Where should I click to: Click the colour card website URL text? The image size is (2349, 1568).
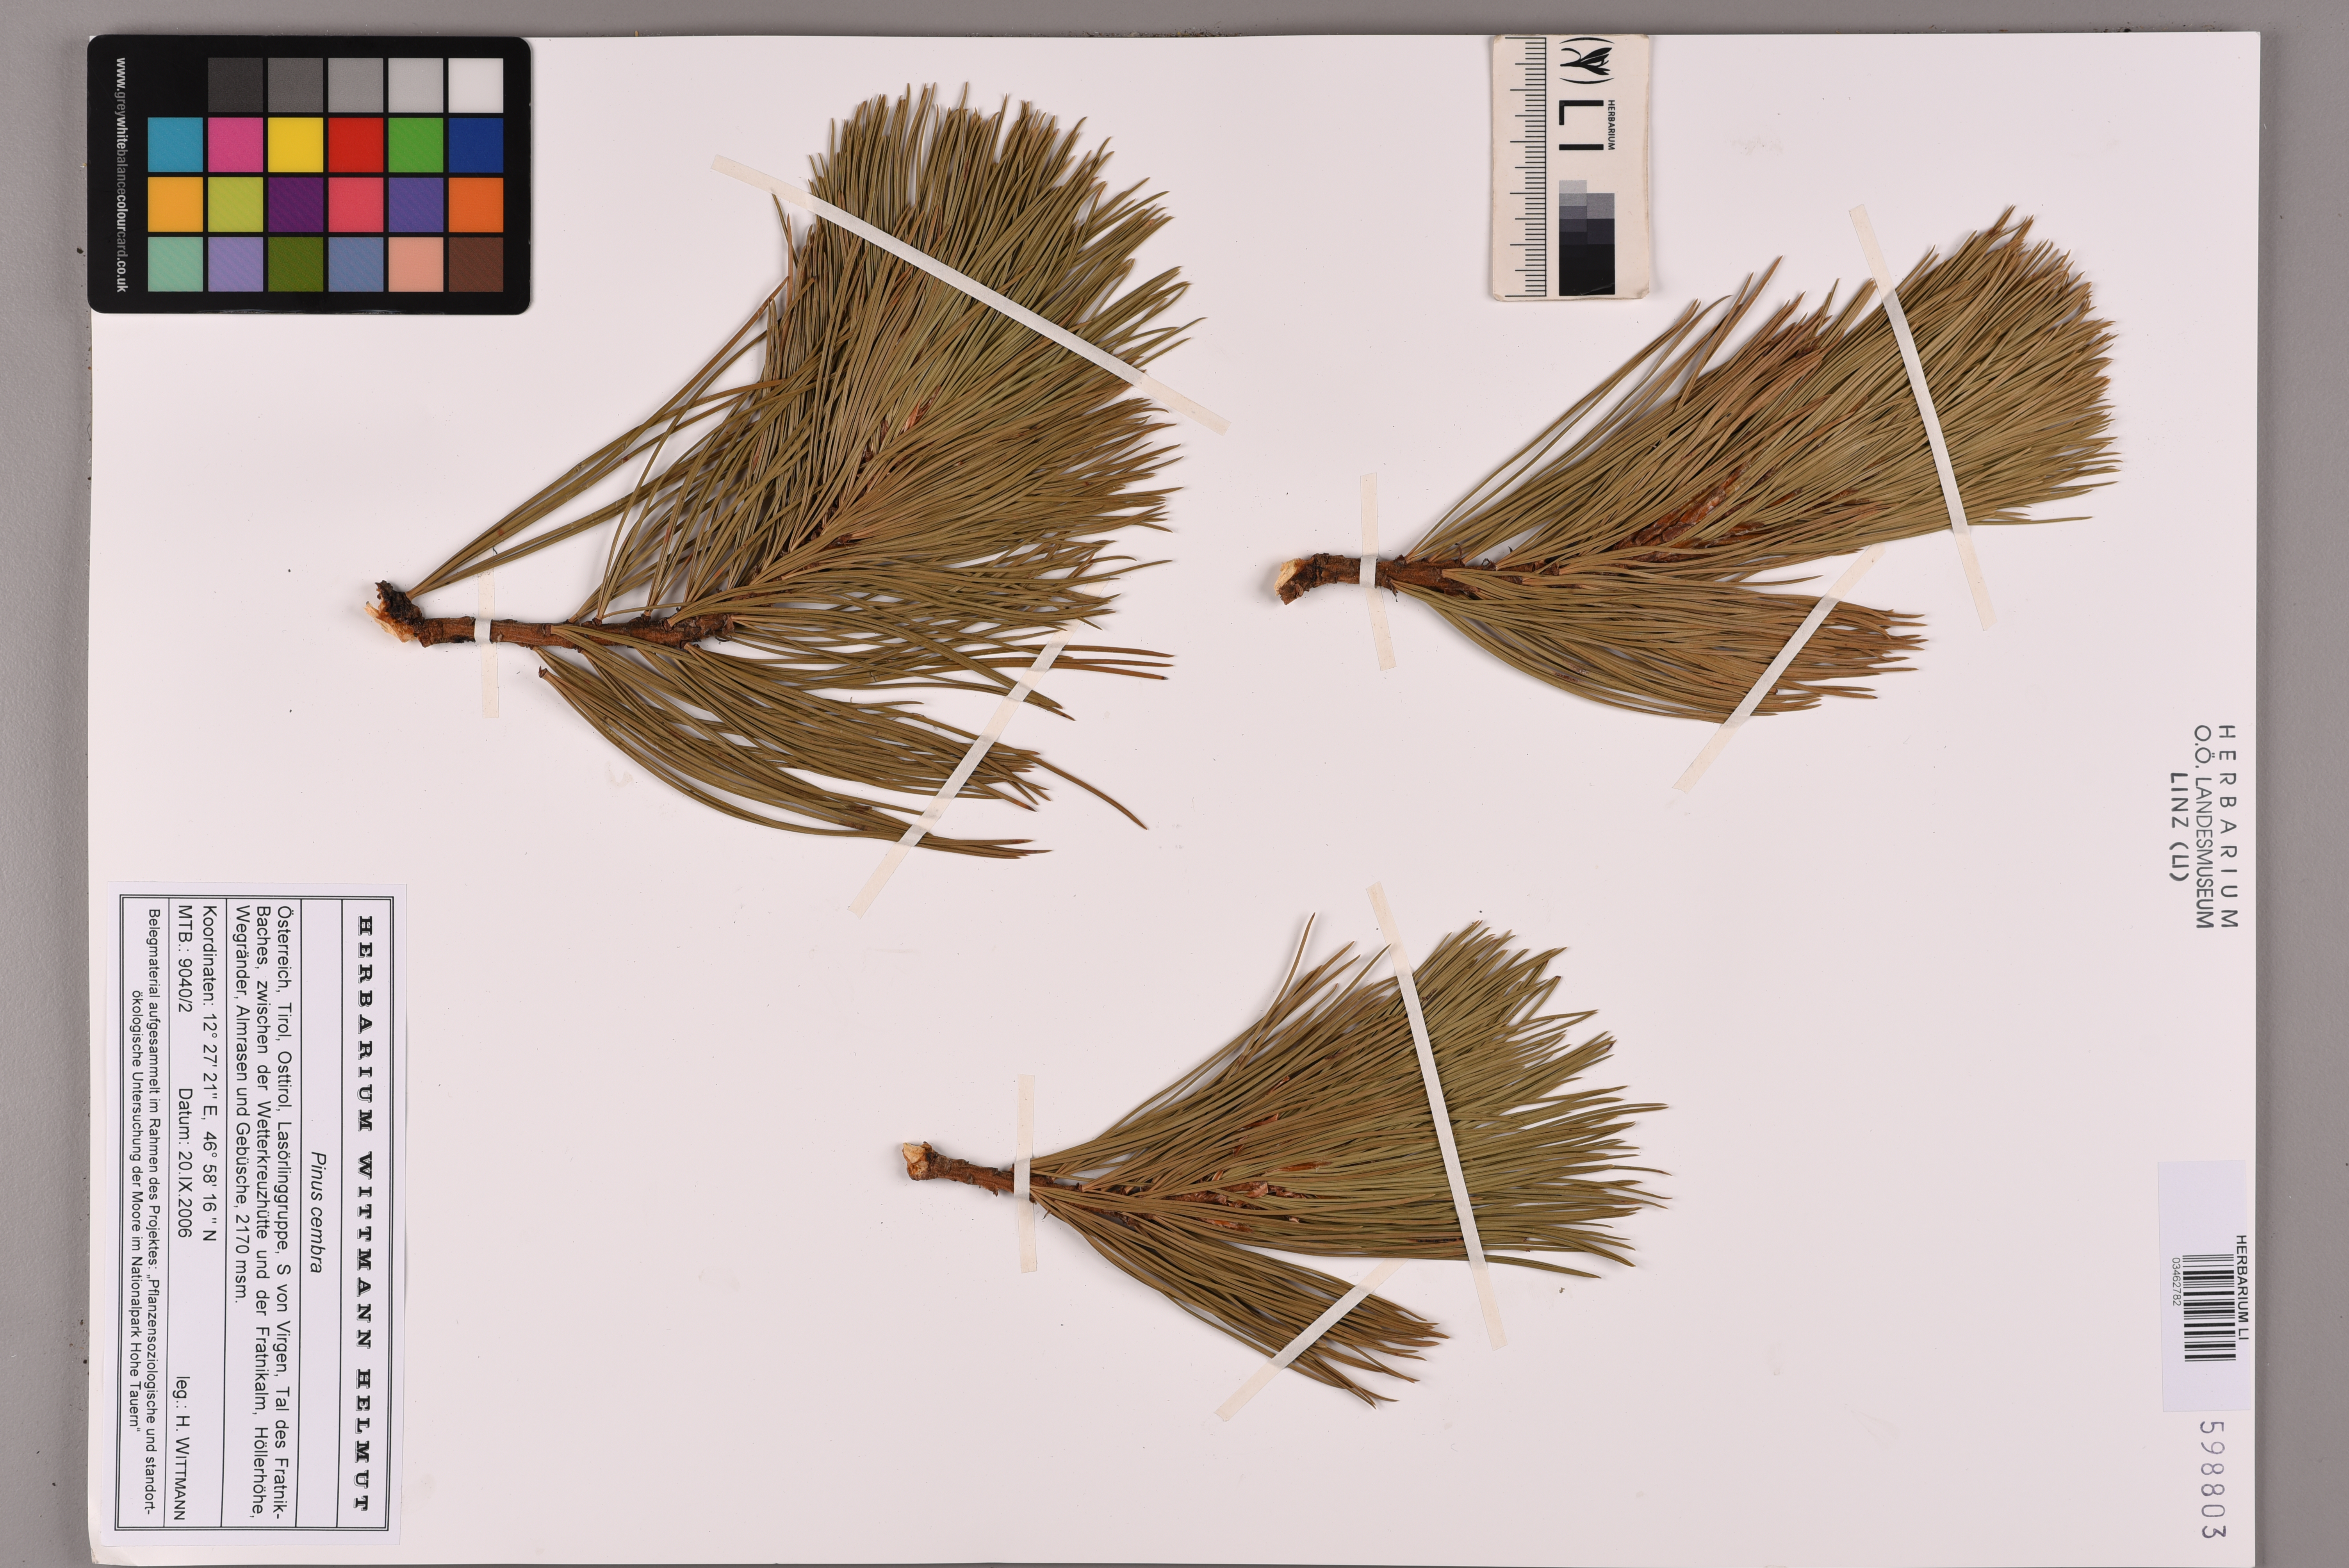pyautogui.click(x=121, y=174)
